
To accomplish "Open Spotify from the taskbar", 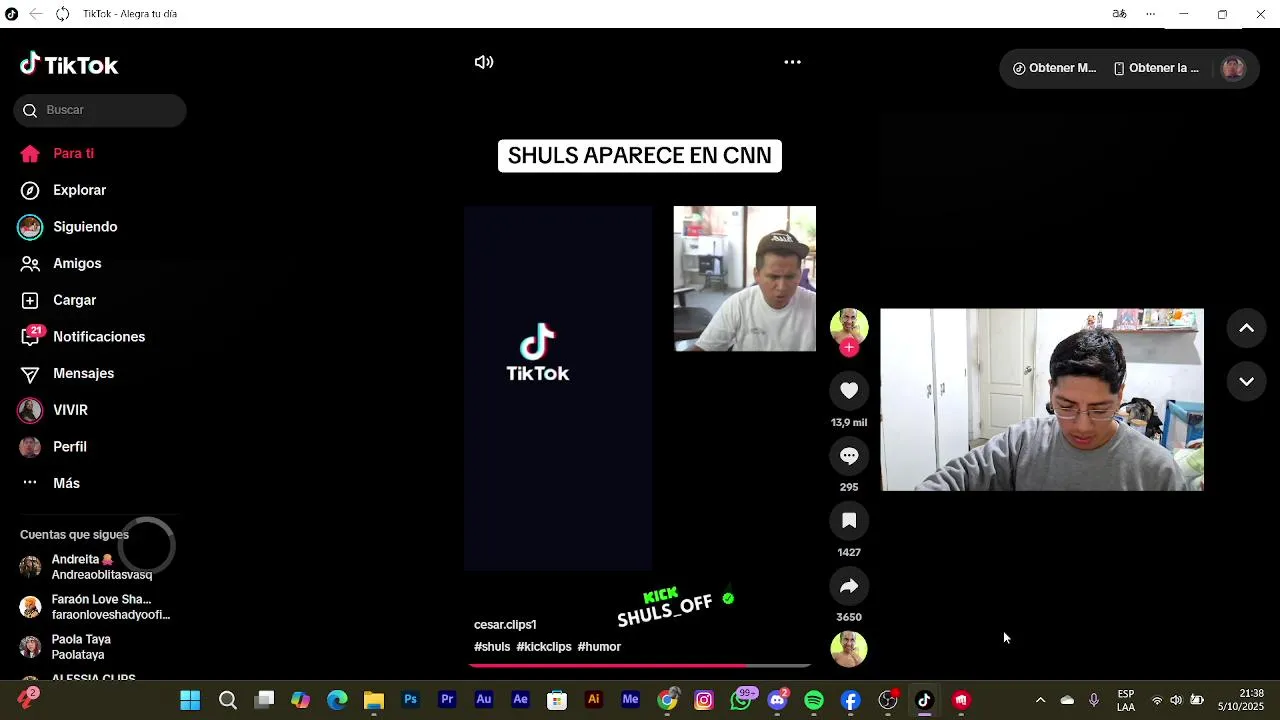I will (814, 700).
